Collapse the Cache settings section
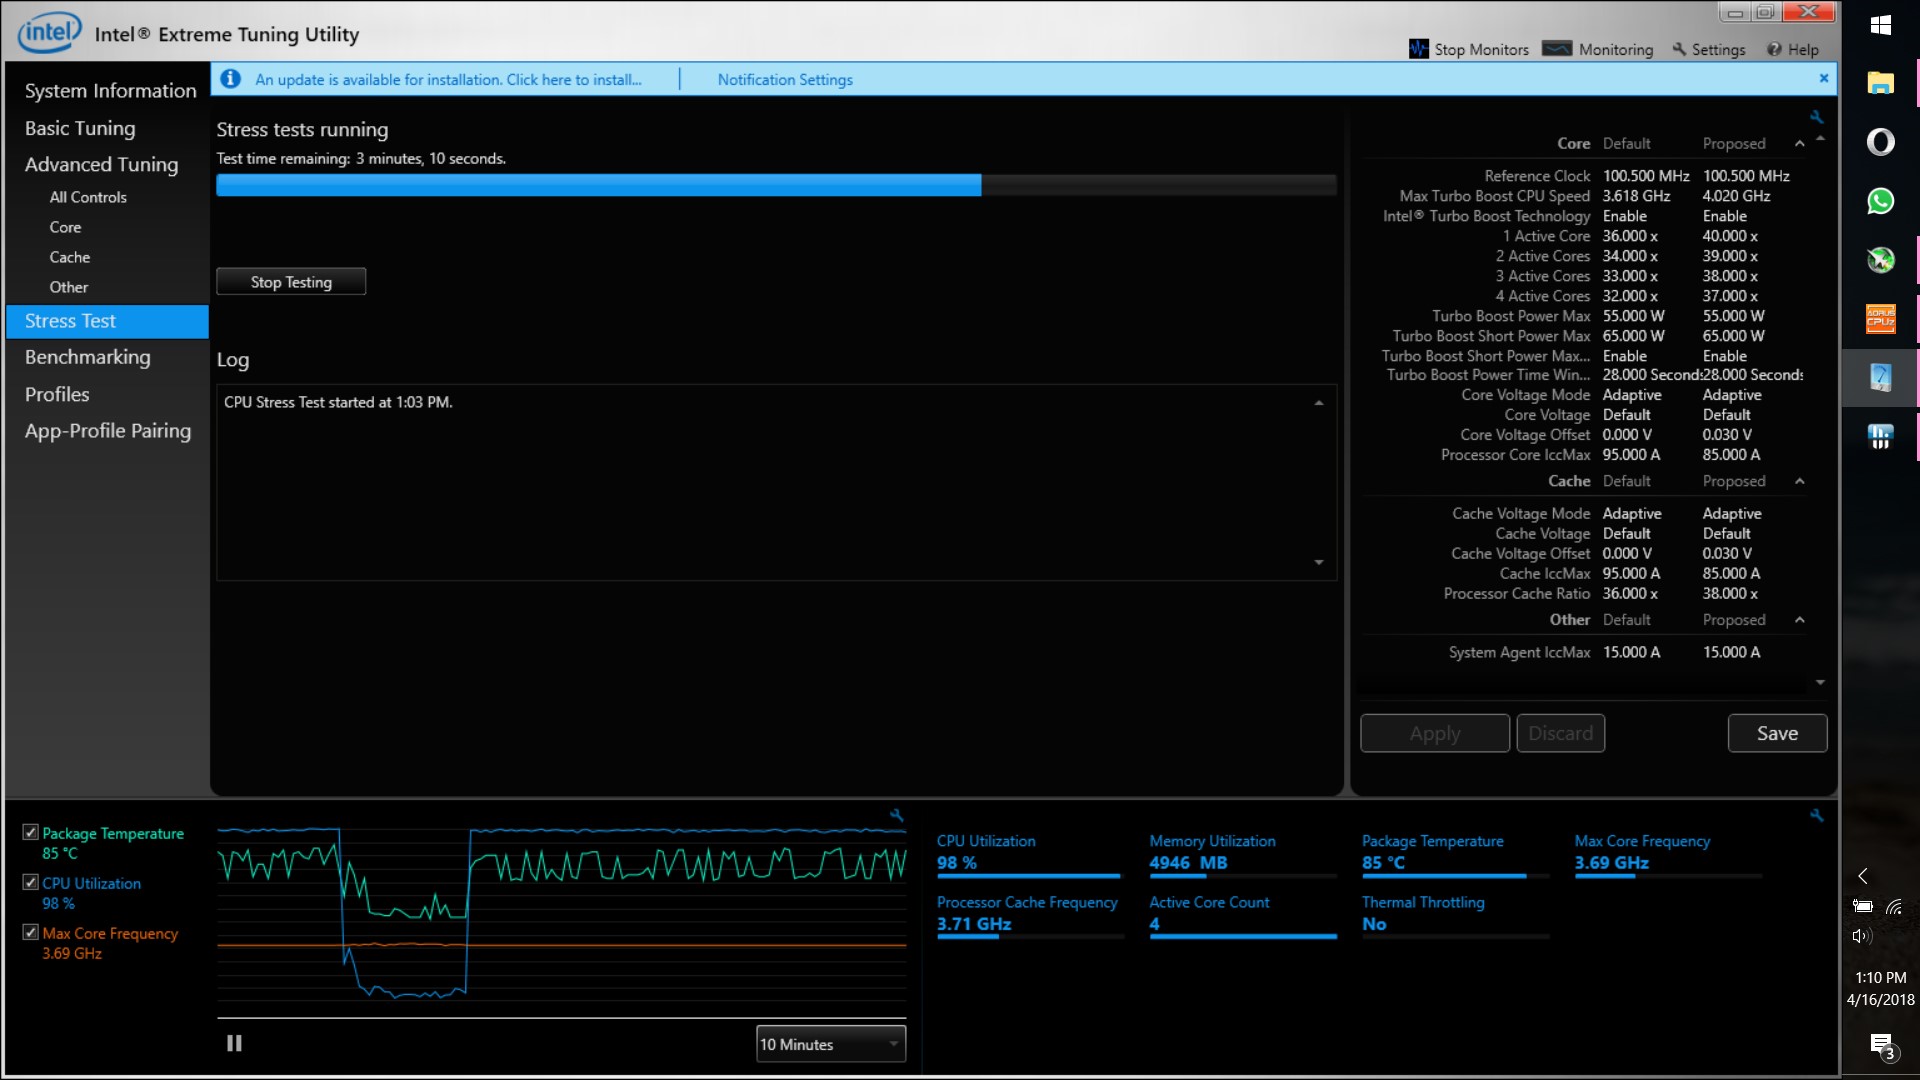The width and height of the screenshot is (1920, 1080). tap(1800, 481)
